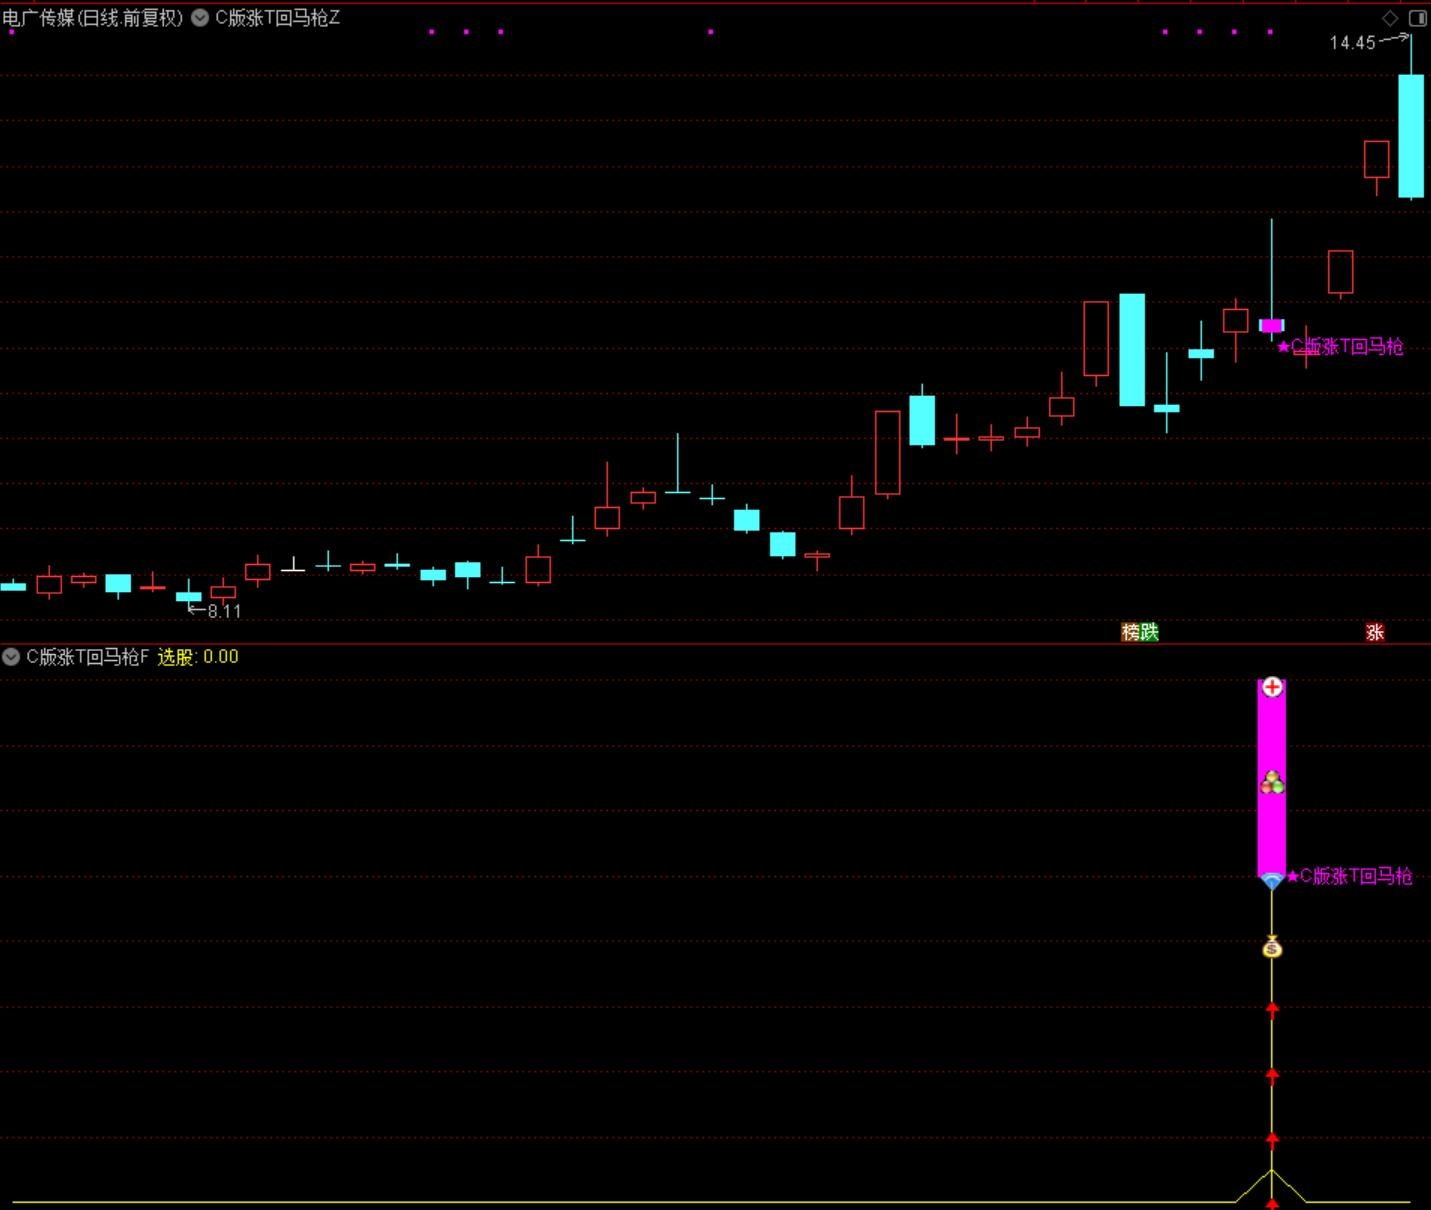Click the blue fan icon below magenta bar
Viewport: 1431px width, 1210px height.
(1272, 881)
